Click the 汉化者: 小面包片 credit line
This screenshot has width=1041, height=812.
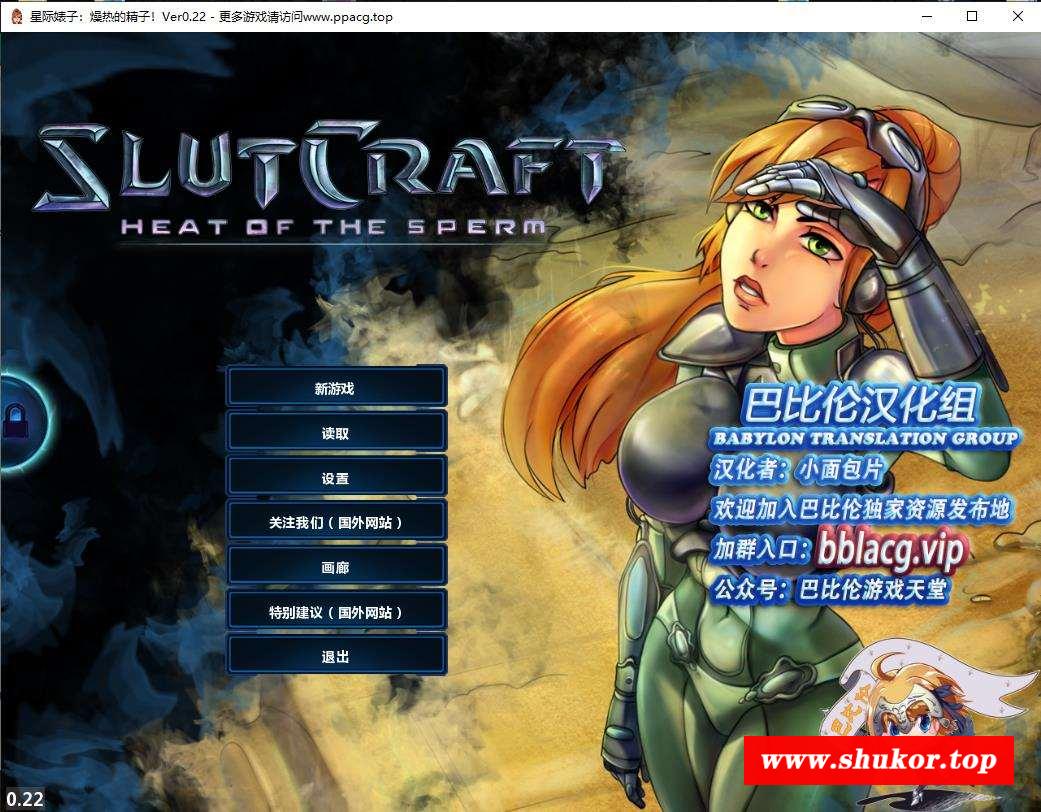coord(797,469)
